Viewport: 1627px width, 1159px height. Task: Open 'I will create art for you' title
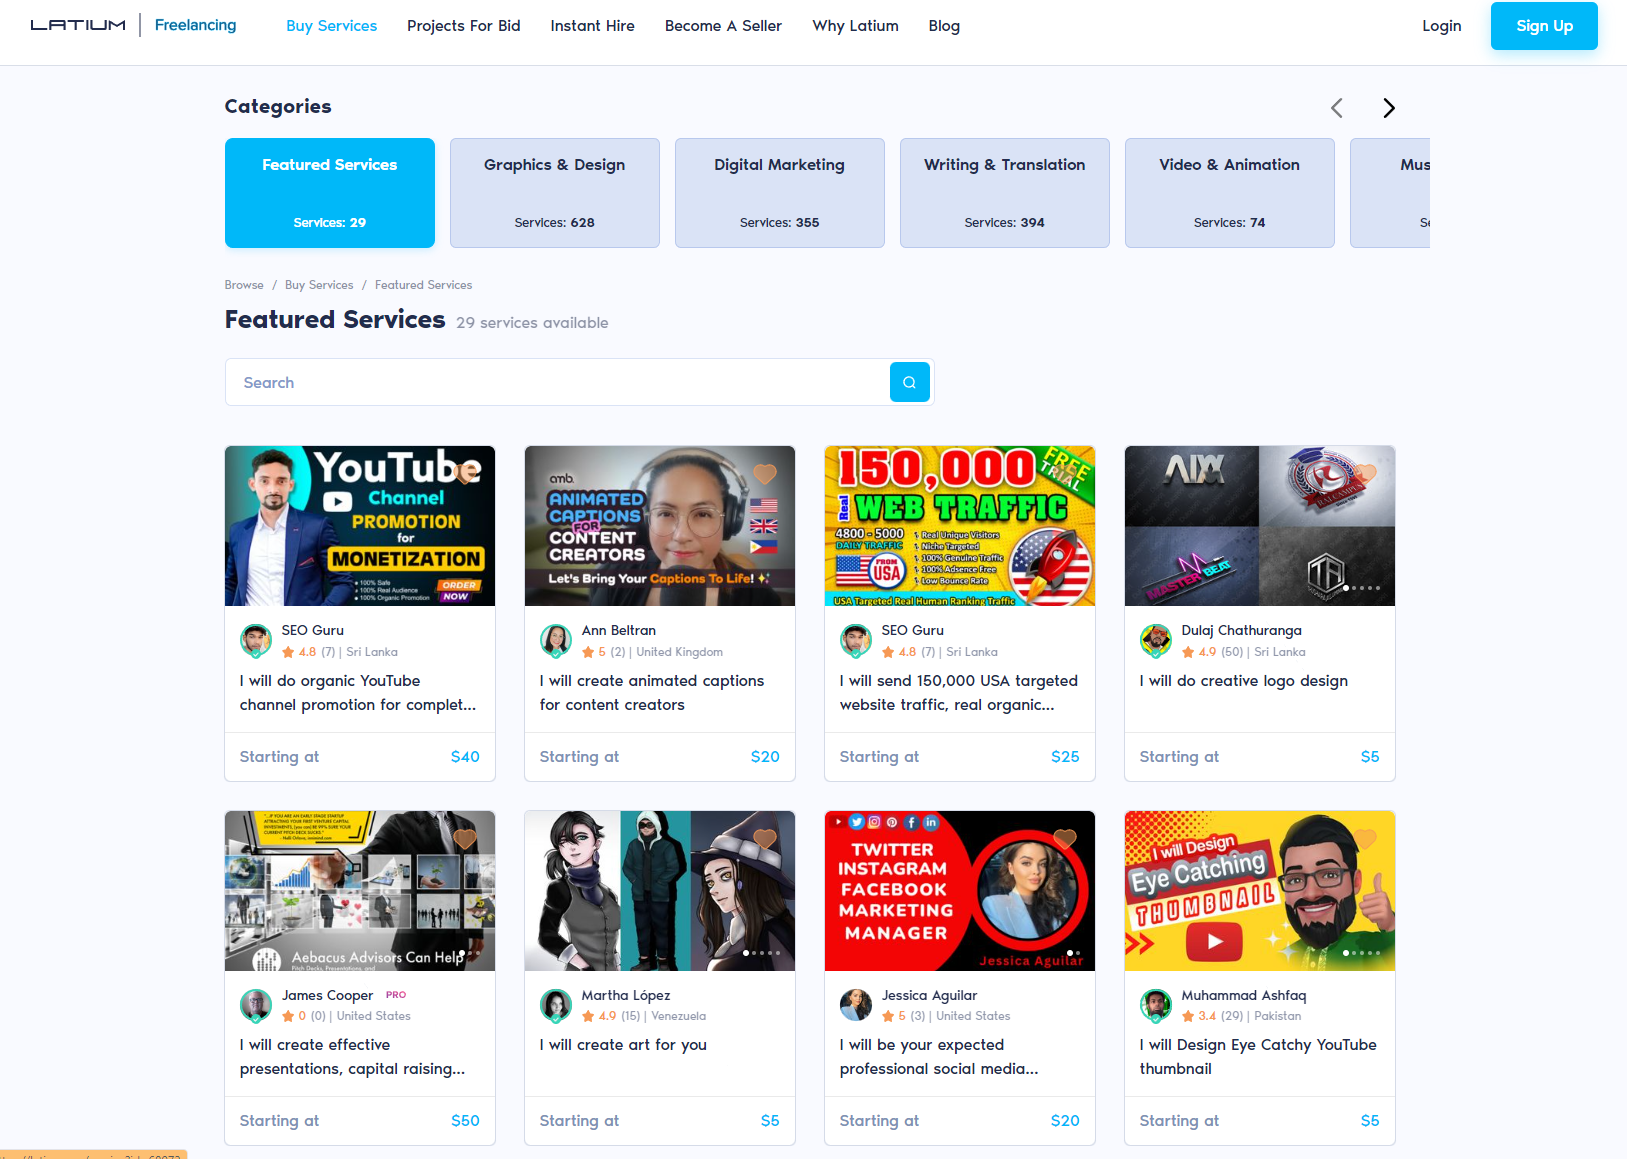pos(623,1045)
